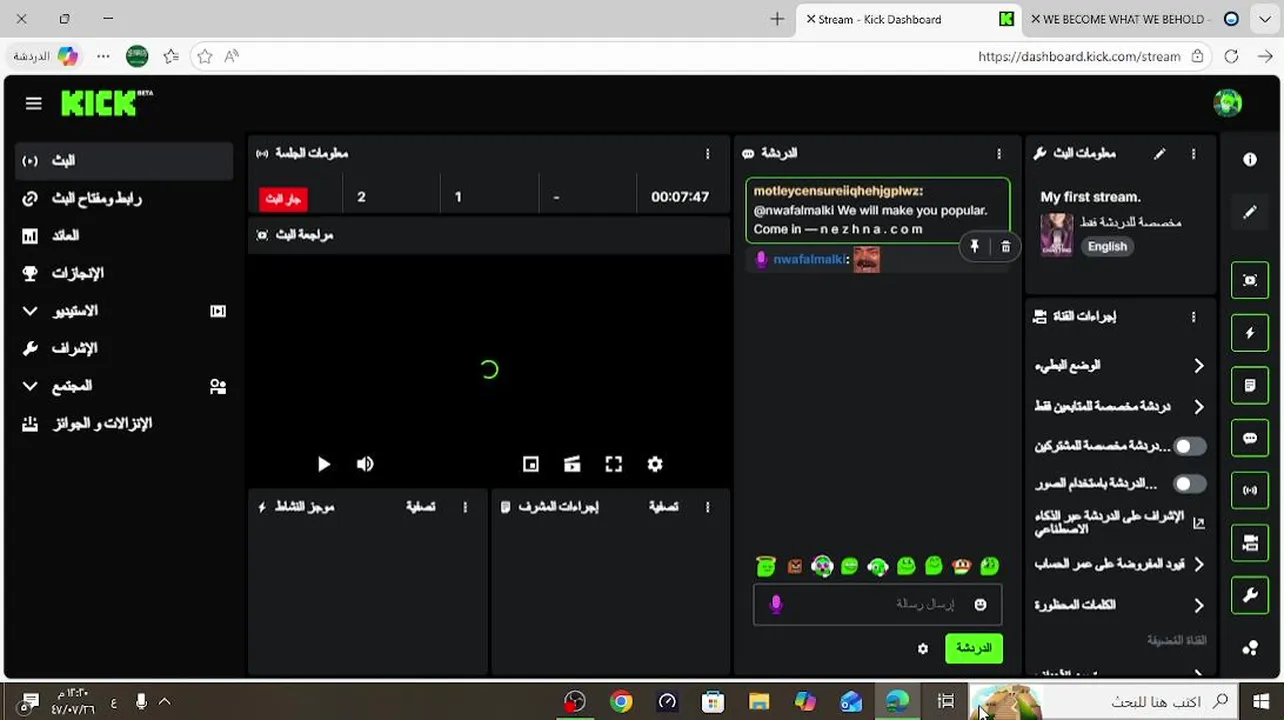The image size is (1284, 720).
Task: Open stream preview settings gear
Action: point(655,464)
